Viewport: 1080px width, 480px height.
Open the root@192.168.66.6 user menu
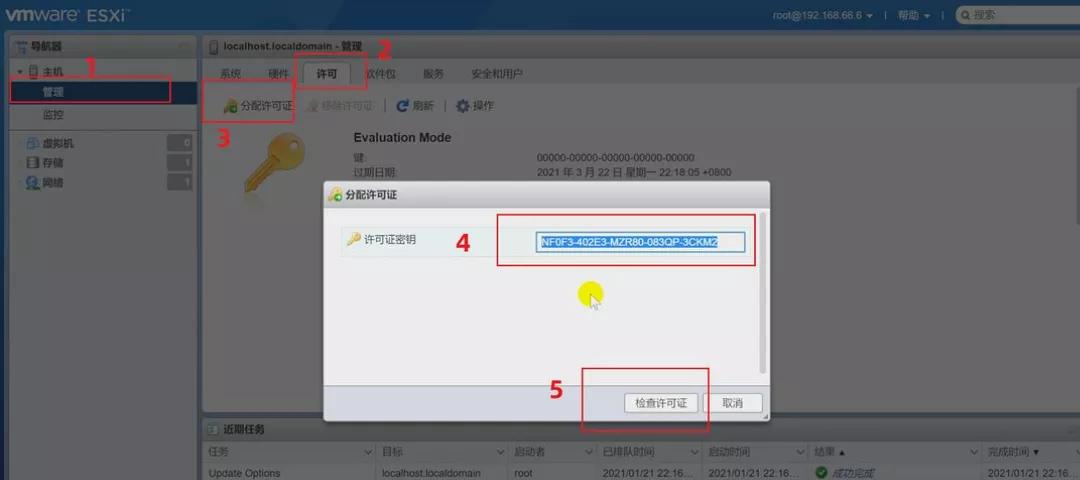[x=822, y=15]
